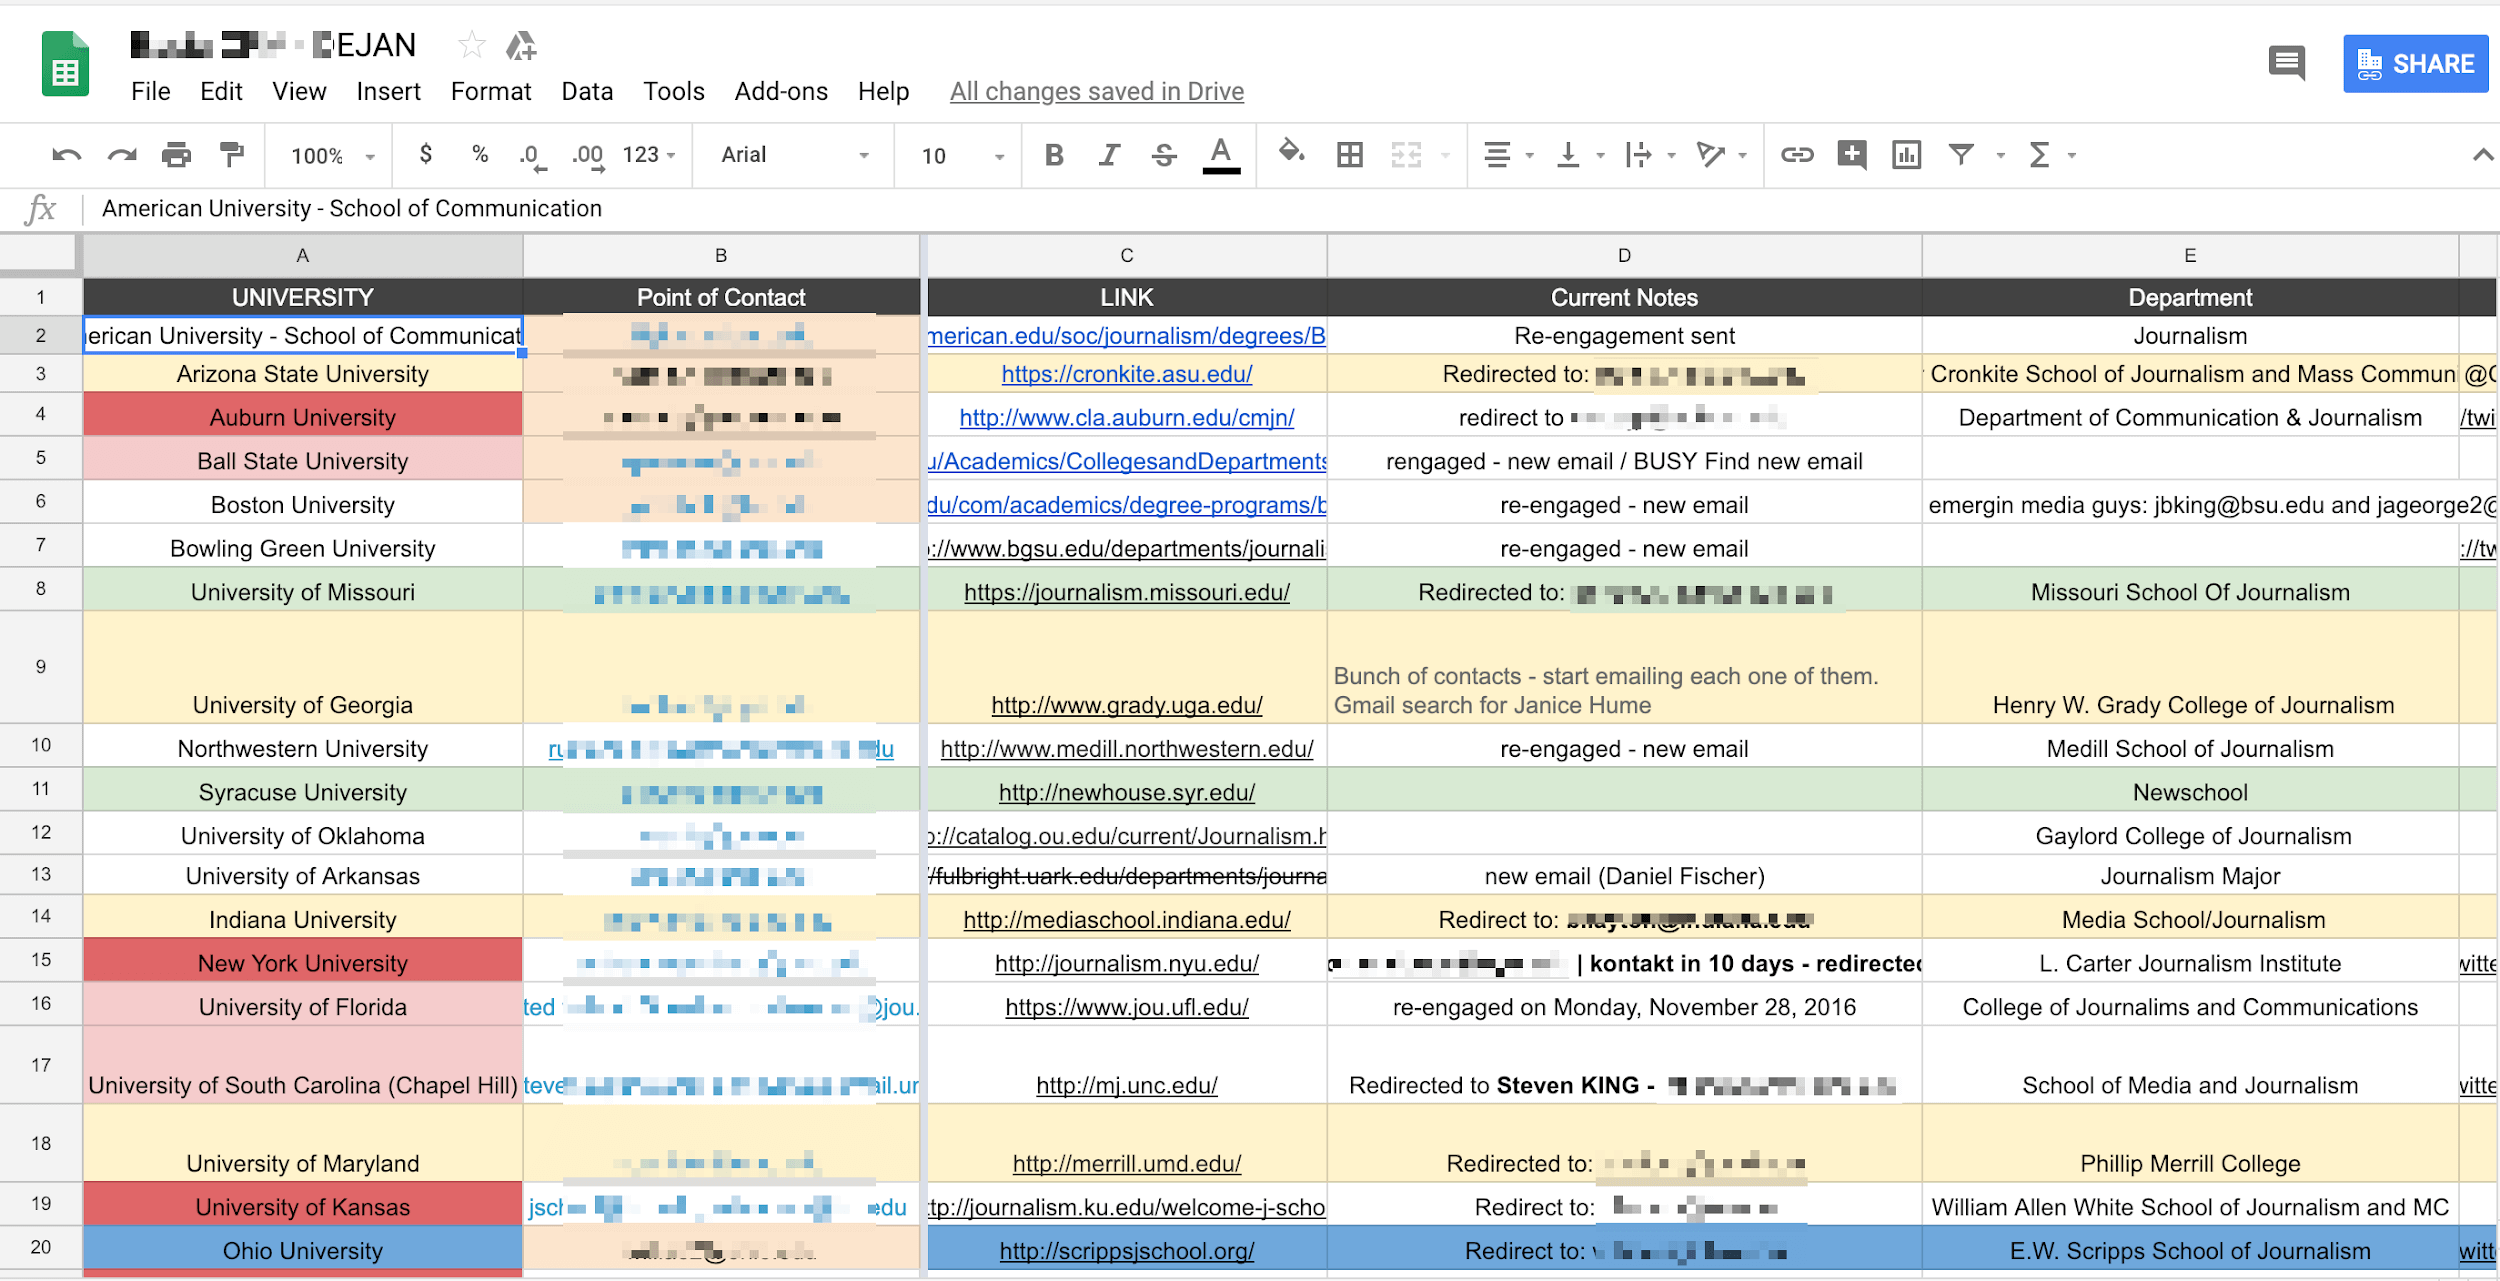The height and width of the screenshot is (1281, 2500).
Task: Star this document
Action: pyautogui.click(x=471, y=45)
